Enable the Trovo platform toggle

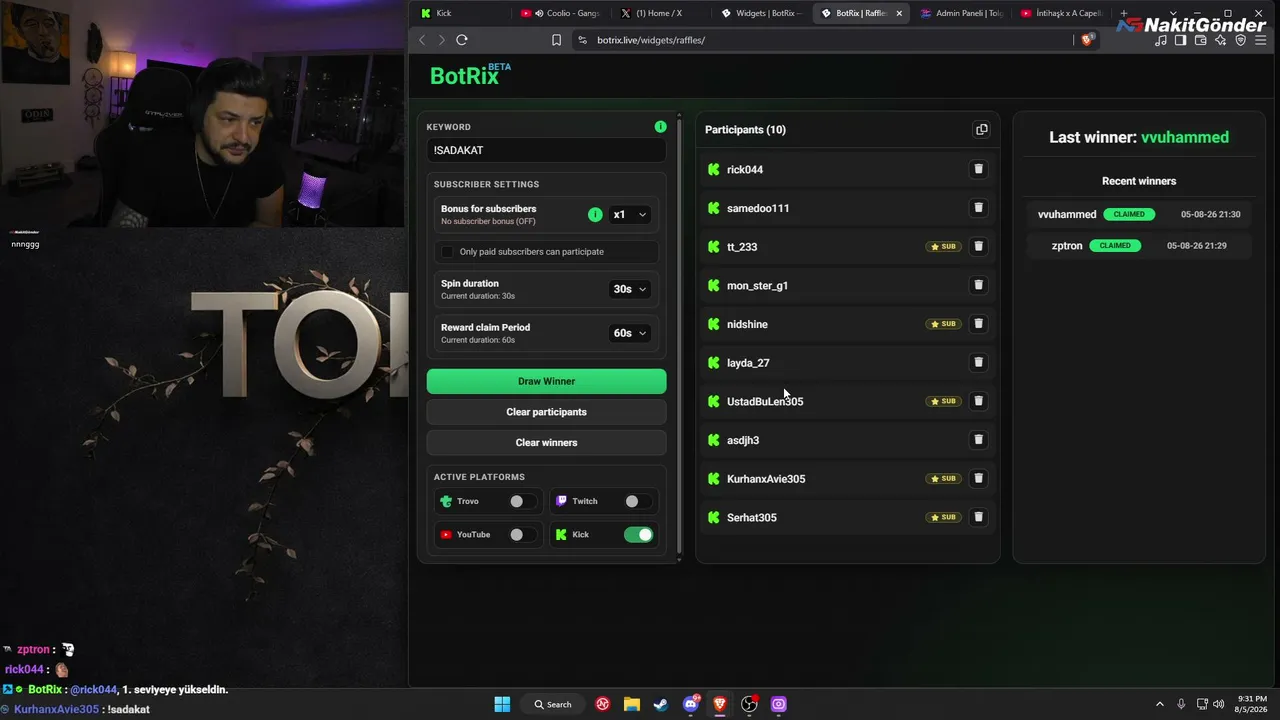[521, 501]
